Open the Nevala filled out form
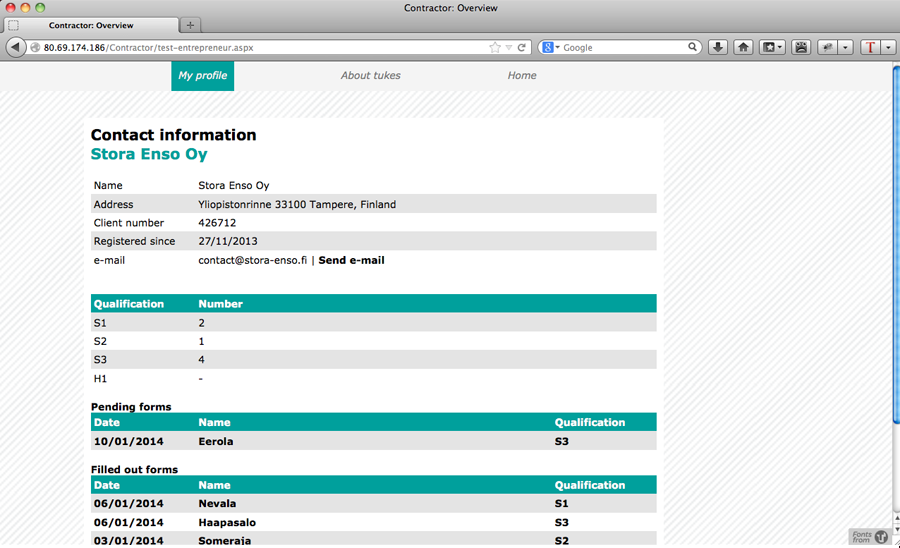The image size is (900, 548). coord(217,504)
